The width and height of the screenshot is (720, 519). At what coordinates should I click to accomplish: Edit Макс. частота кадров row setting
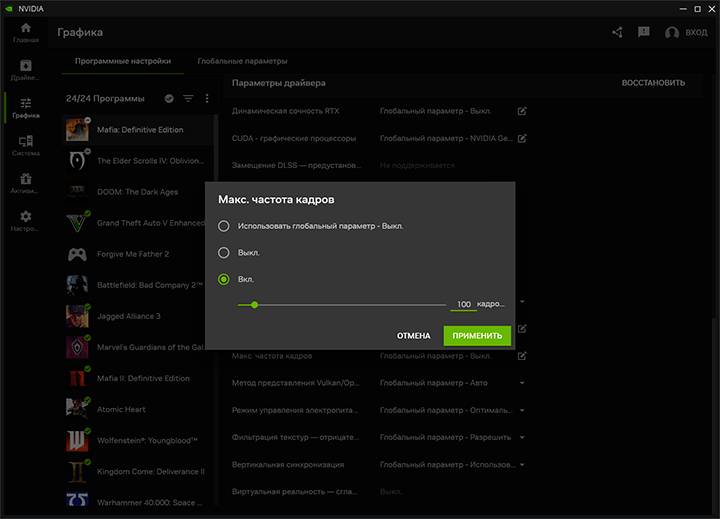click(x=522, y=356)
